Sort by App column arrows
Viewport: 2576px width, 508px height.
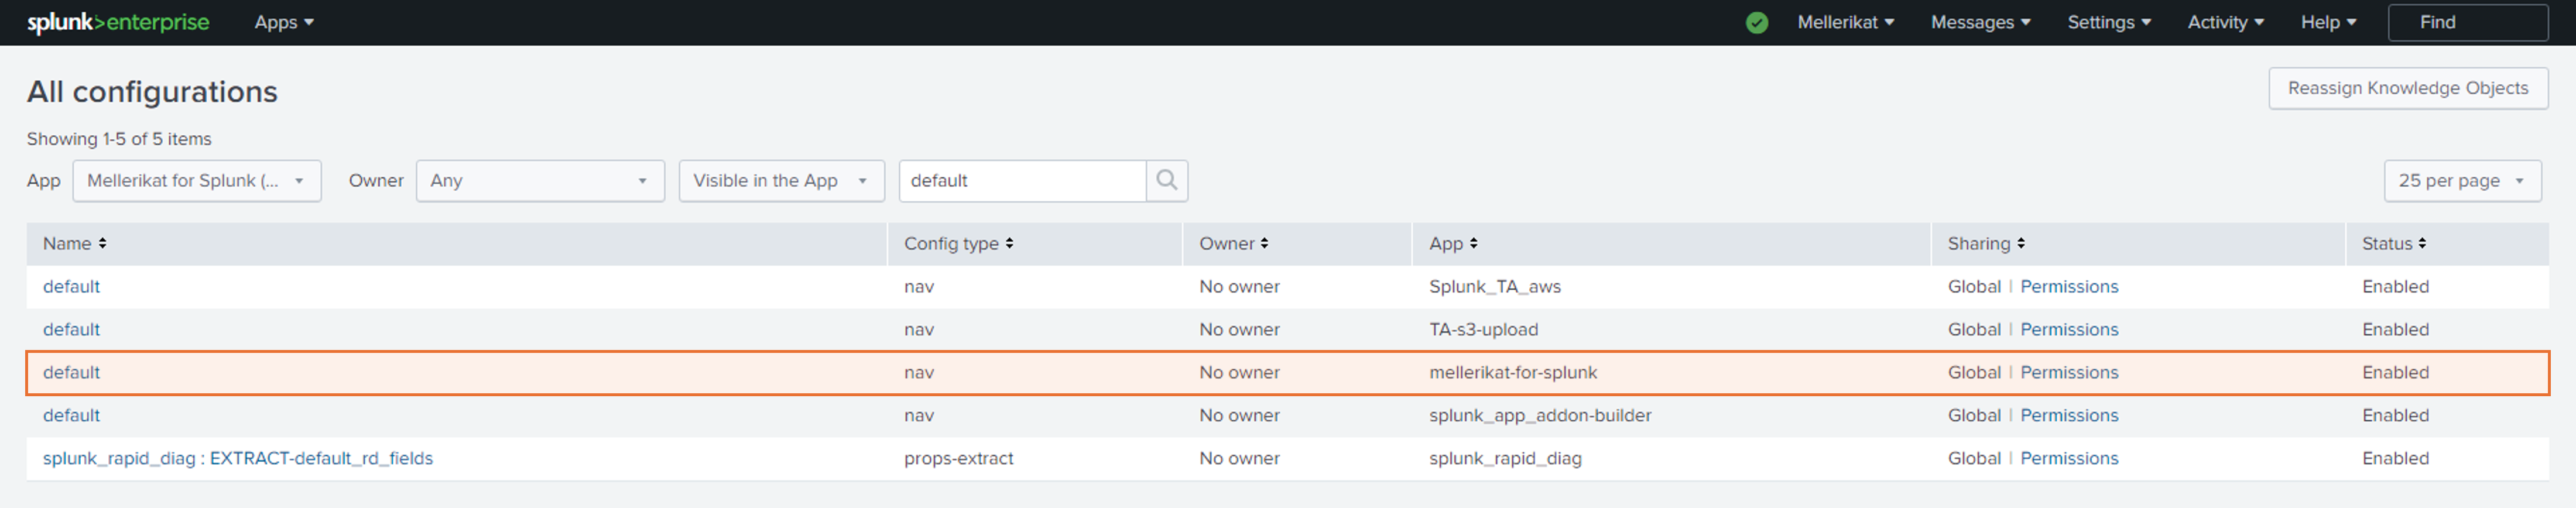pos(1473,243)
